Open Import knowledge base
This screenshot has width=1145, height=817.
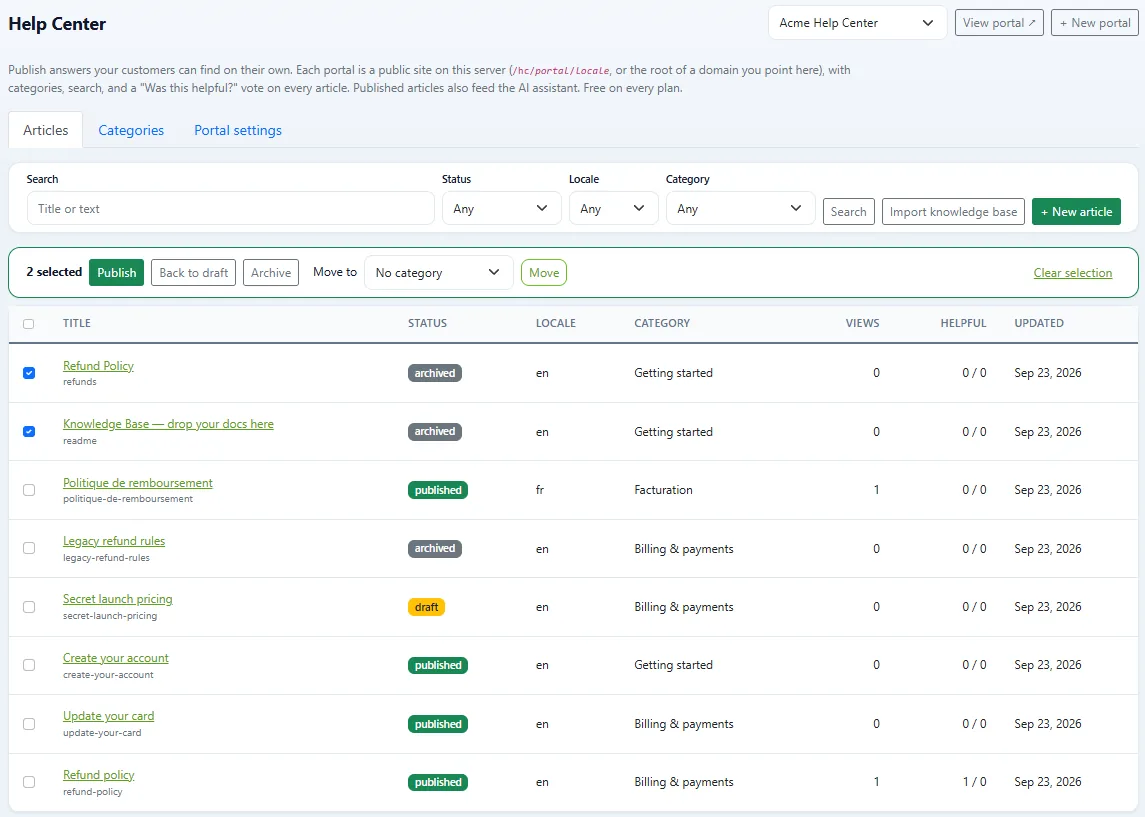click(x=953, y=212)
